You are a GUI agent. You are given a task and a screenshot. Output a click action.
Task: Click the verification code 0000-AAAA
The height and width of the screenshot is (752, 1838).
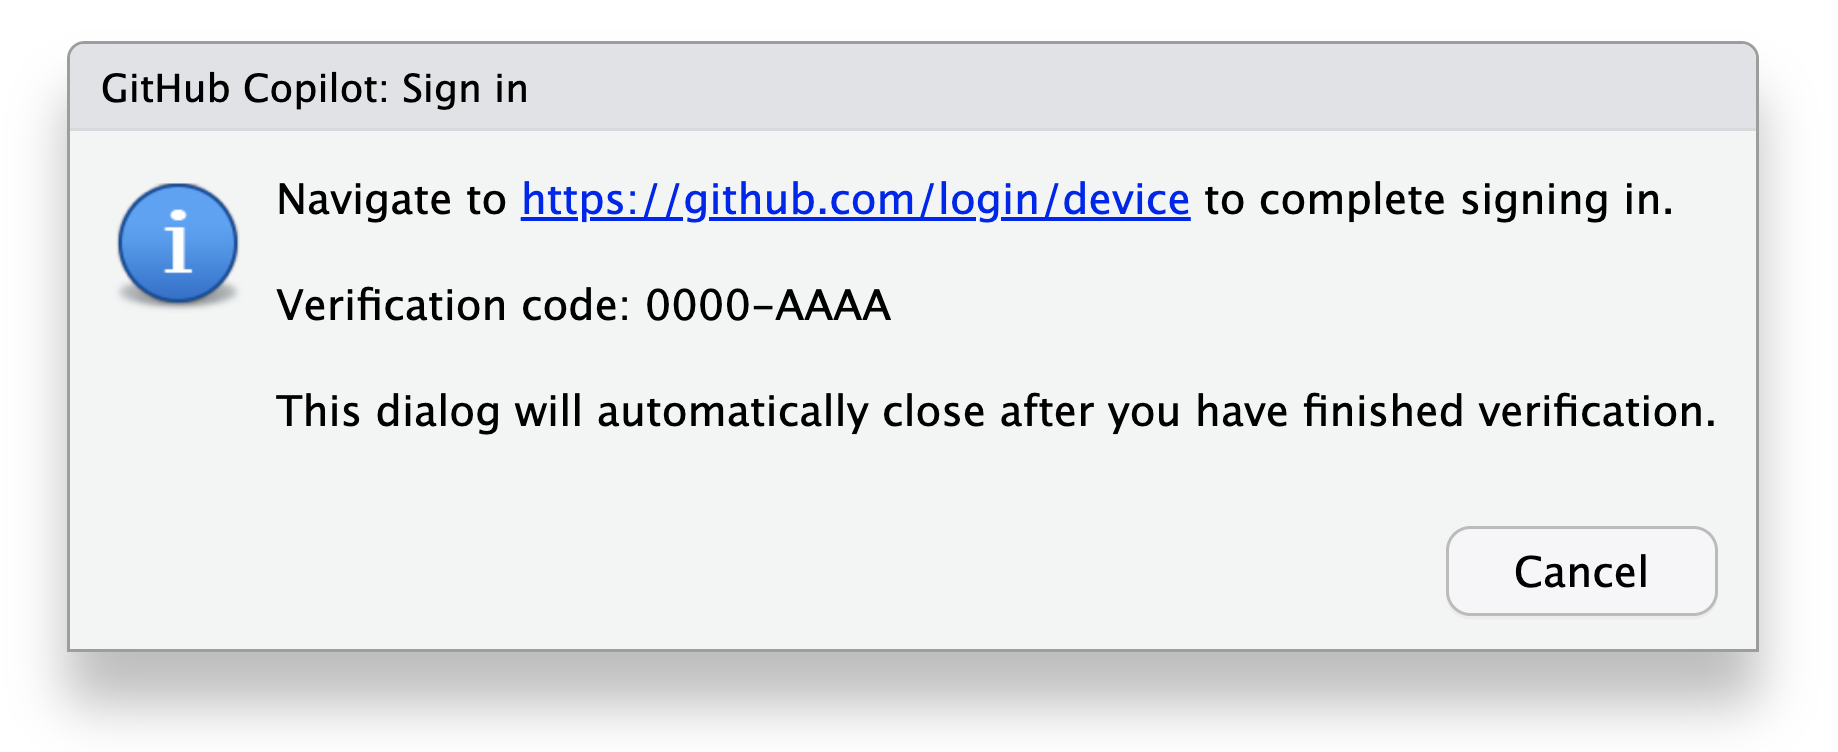click(767, 306)
